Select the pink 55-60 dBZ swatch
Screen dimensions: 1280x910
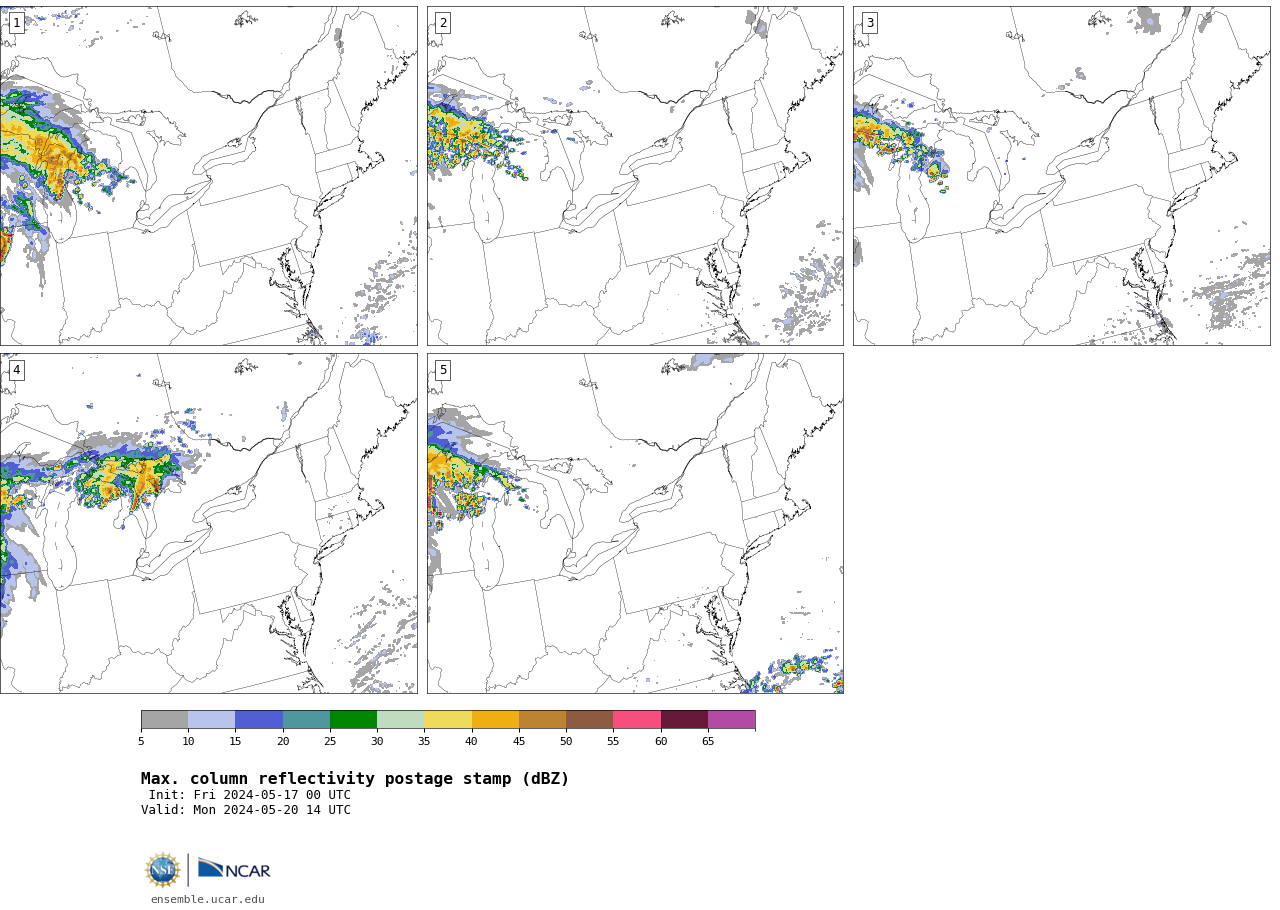click(637, 720)
